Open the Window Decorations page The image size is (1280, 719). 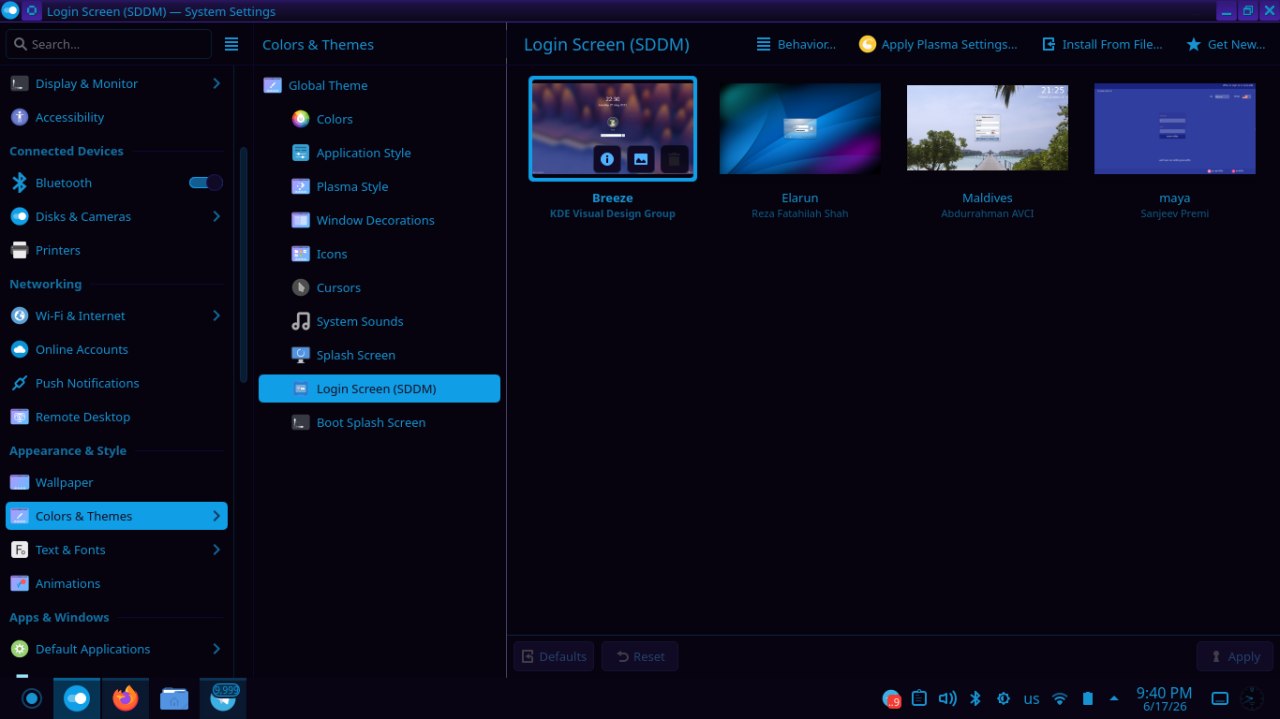(x=379, y=220)
